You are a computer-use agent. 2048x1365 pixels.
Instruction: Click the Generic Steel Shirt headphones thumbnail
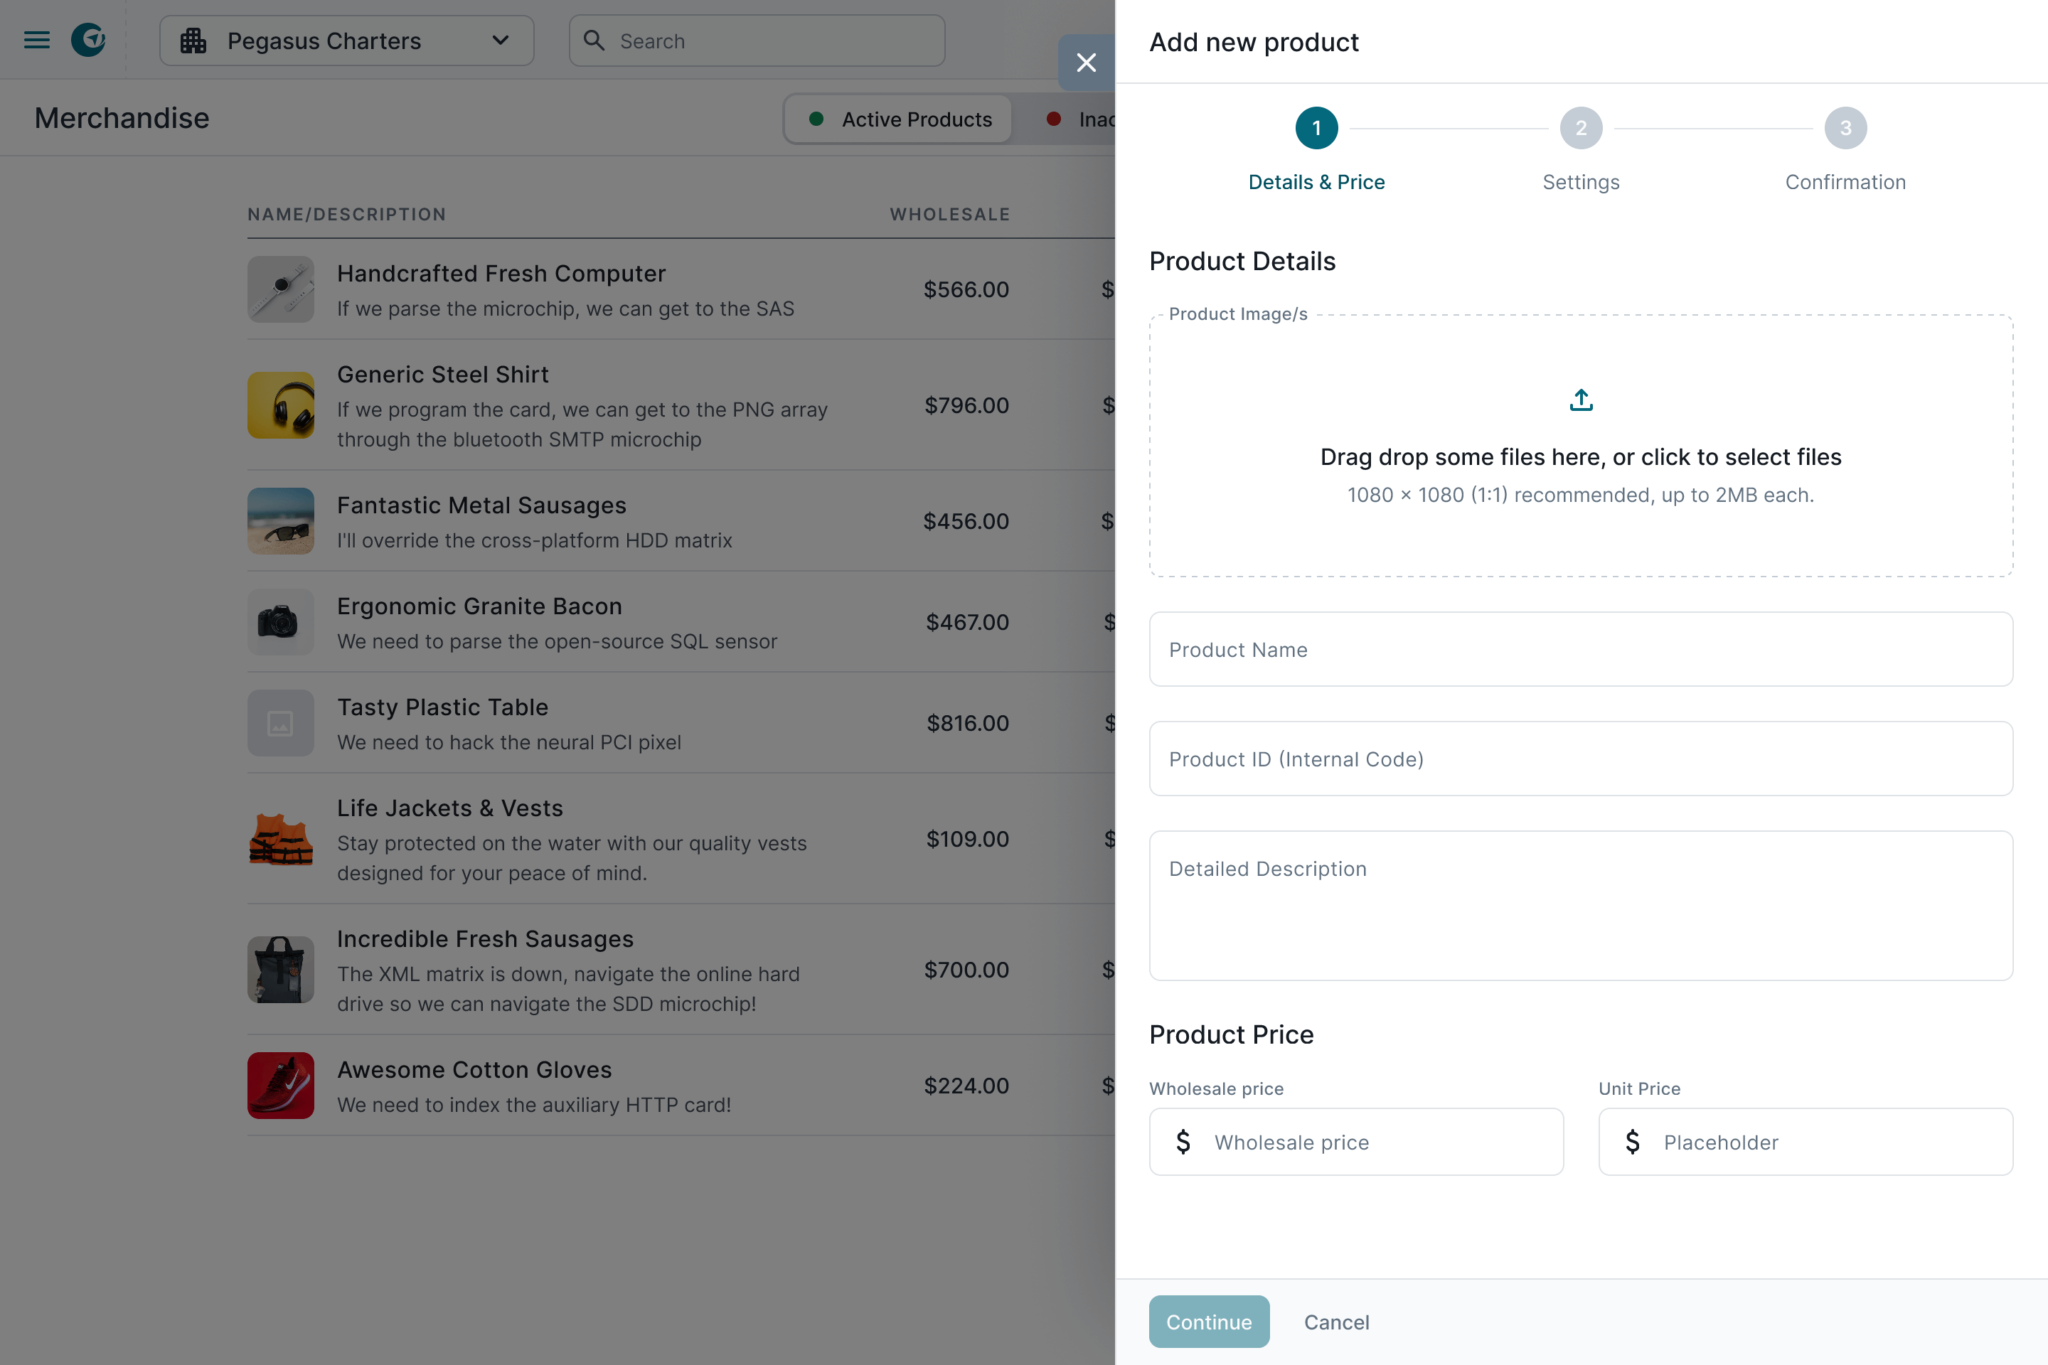coord(280,405)
